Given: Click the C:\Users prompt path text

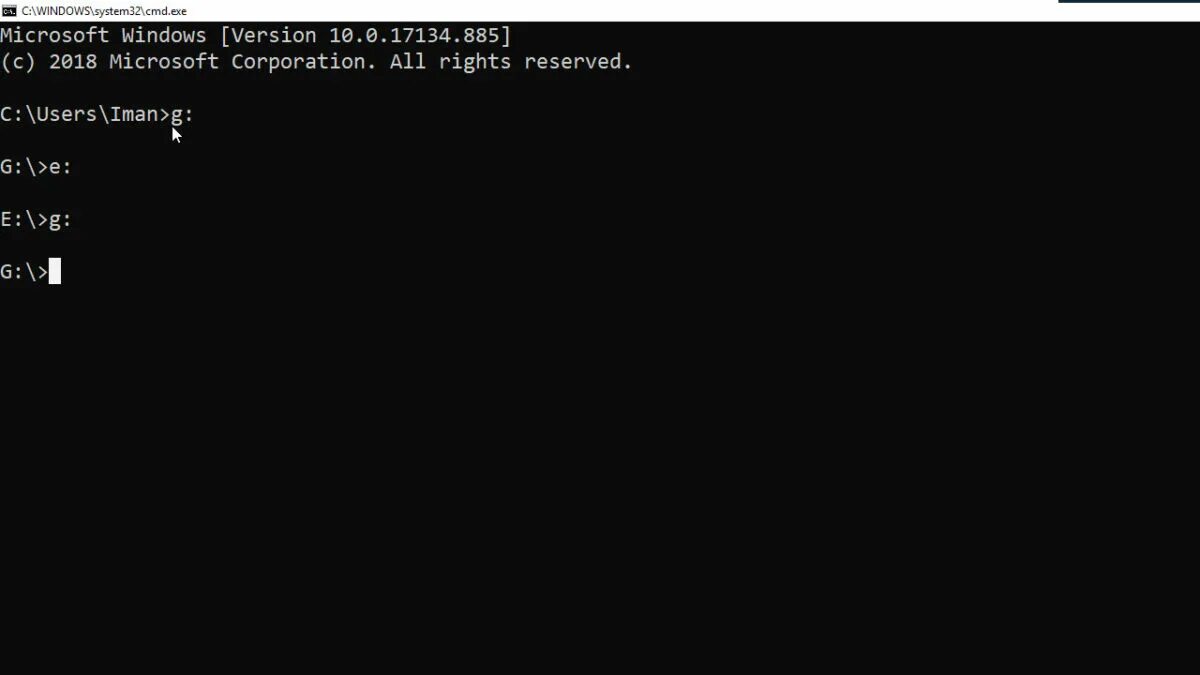Looking at the screenshot, I should (x=48, y=114).
